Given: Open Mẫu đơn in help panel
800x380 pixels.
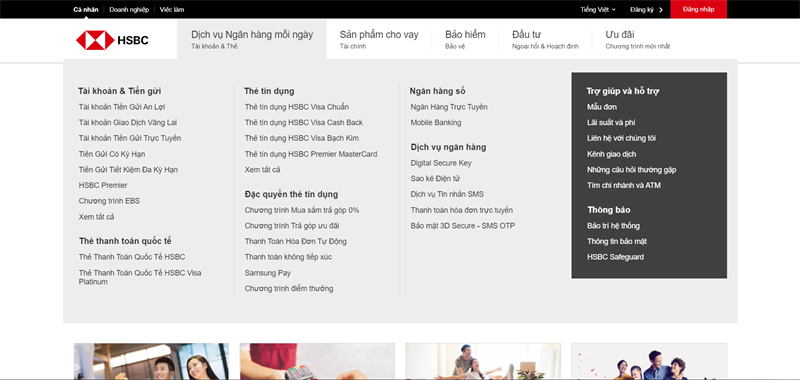Looking at the screenshot, I should point(602,107).
